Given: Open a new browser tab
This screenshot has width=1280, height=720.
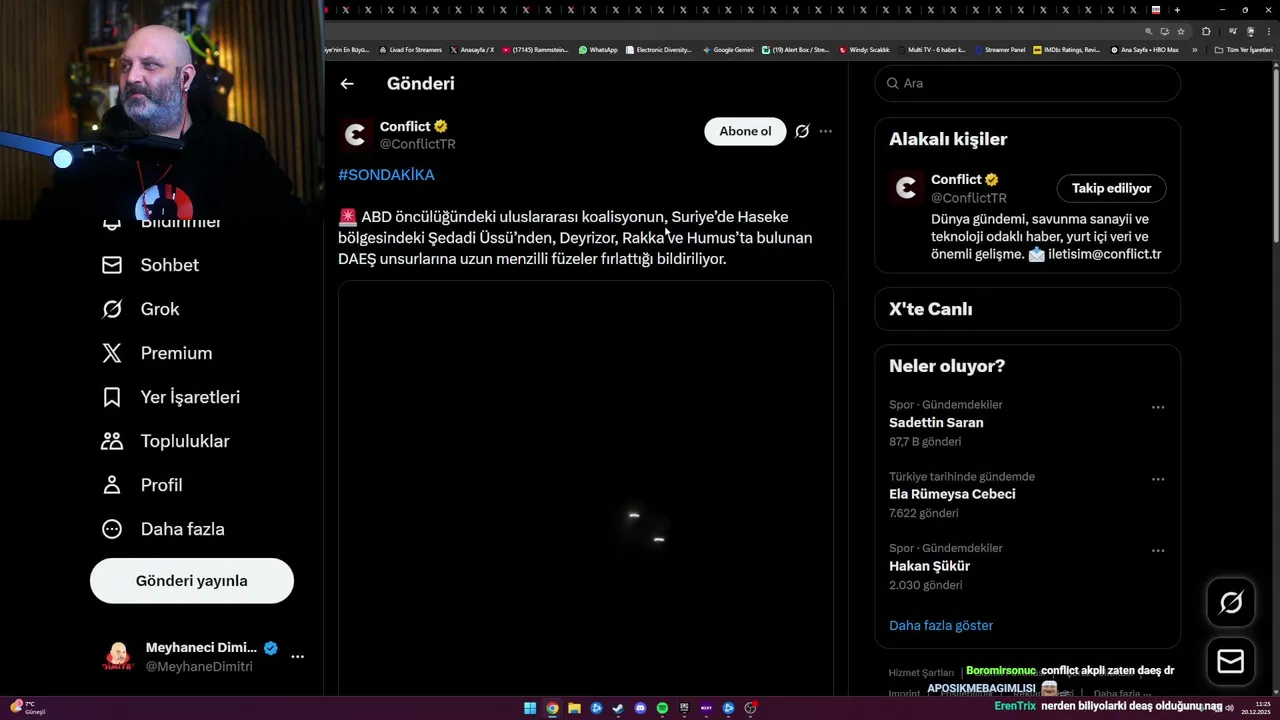Looking at the screenshot, I should [1177, 10].
